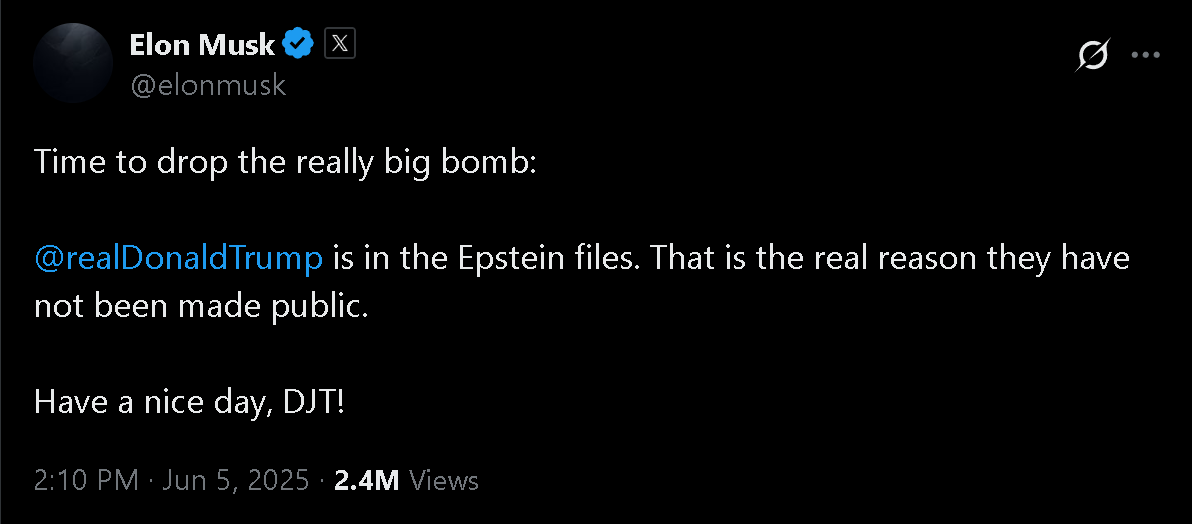The image size is (1192, 524).
Task: Open Elon Musk's profile avatar
Action: coord(72,63)
